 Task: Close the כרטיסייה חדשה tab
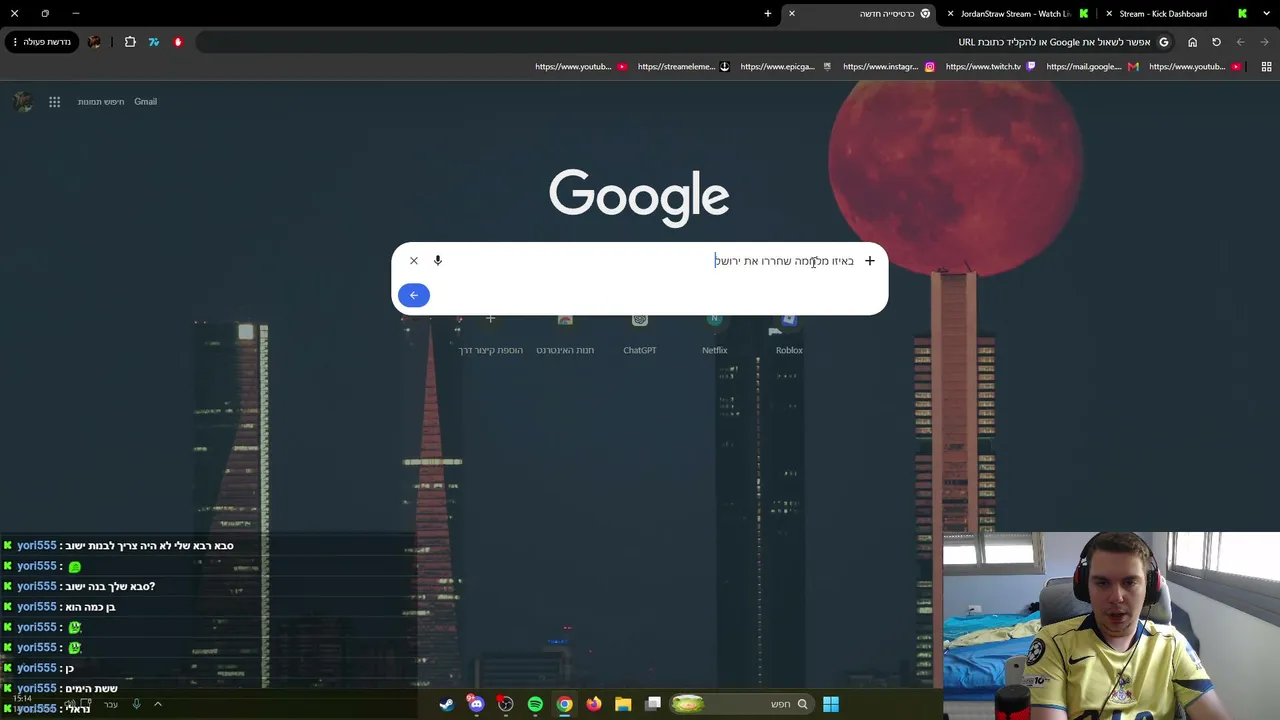click(x=791, y=14)
